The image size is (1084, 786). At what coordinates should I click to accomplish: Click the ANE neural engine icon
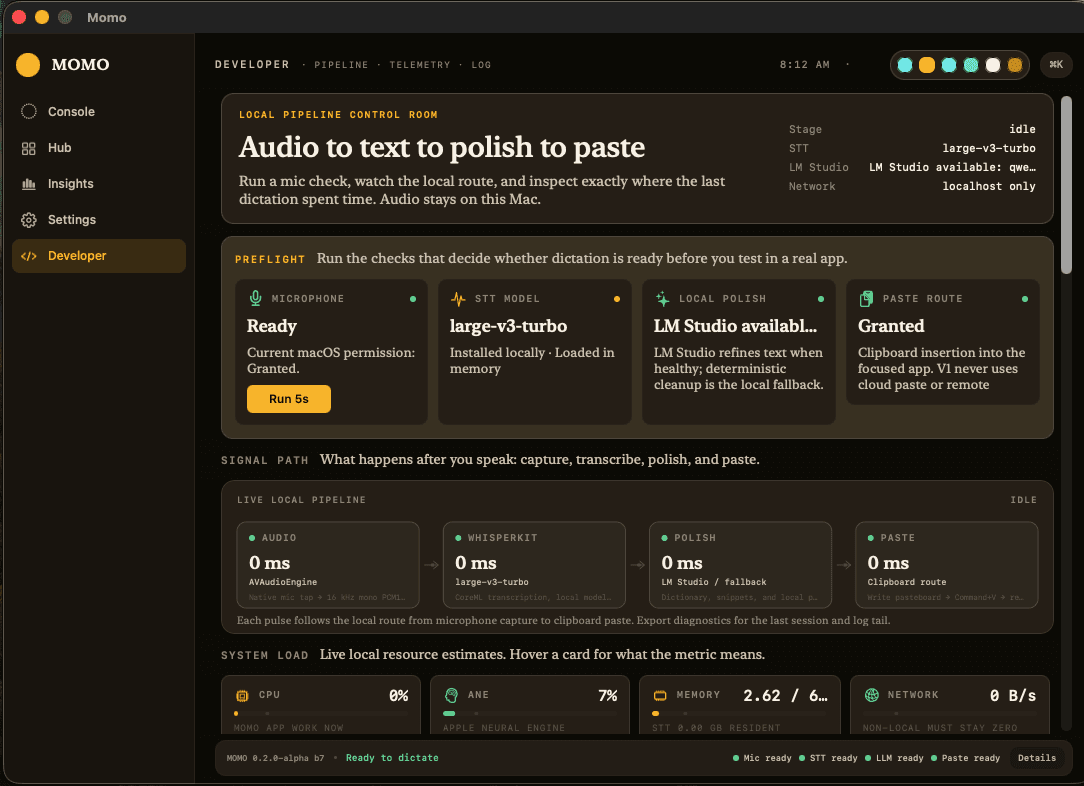click(451, 695)
